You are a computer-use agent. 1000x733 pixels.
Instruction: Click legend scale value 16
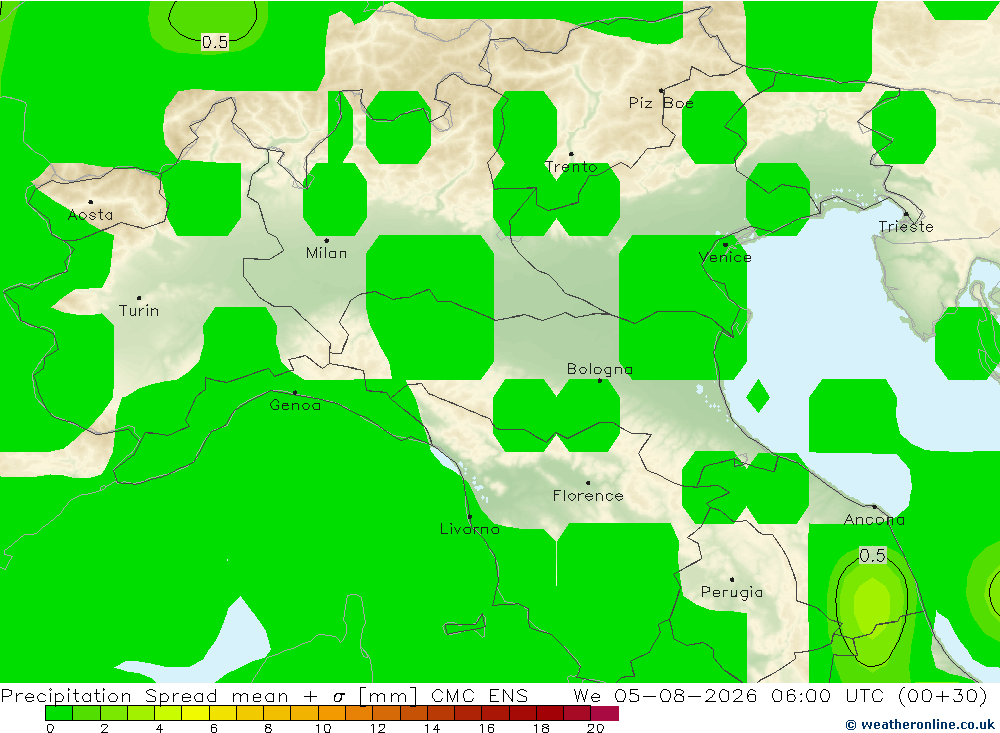pyautogui.click(x=487, y=728)
